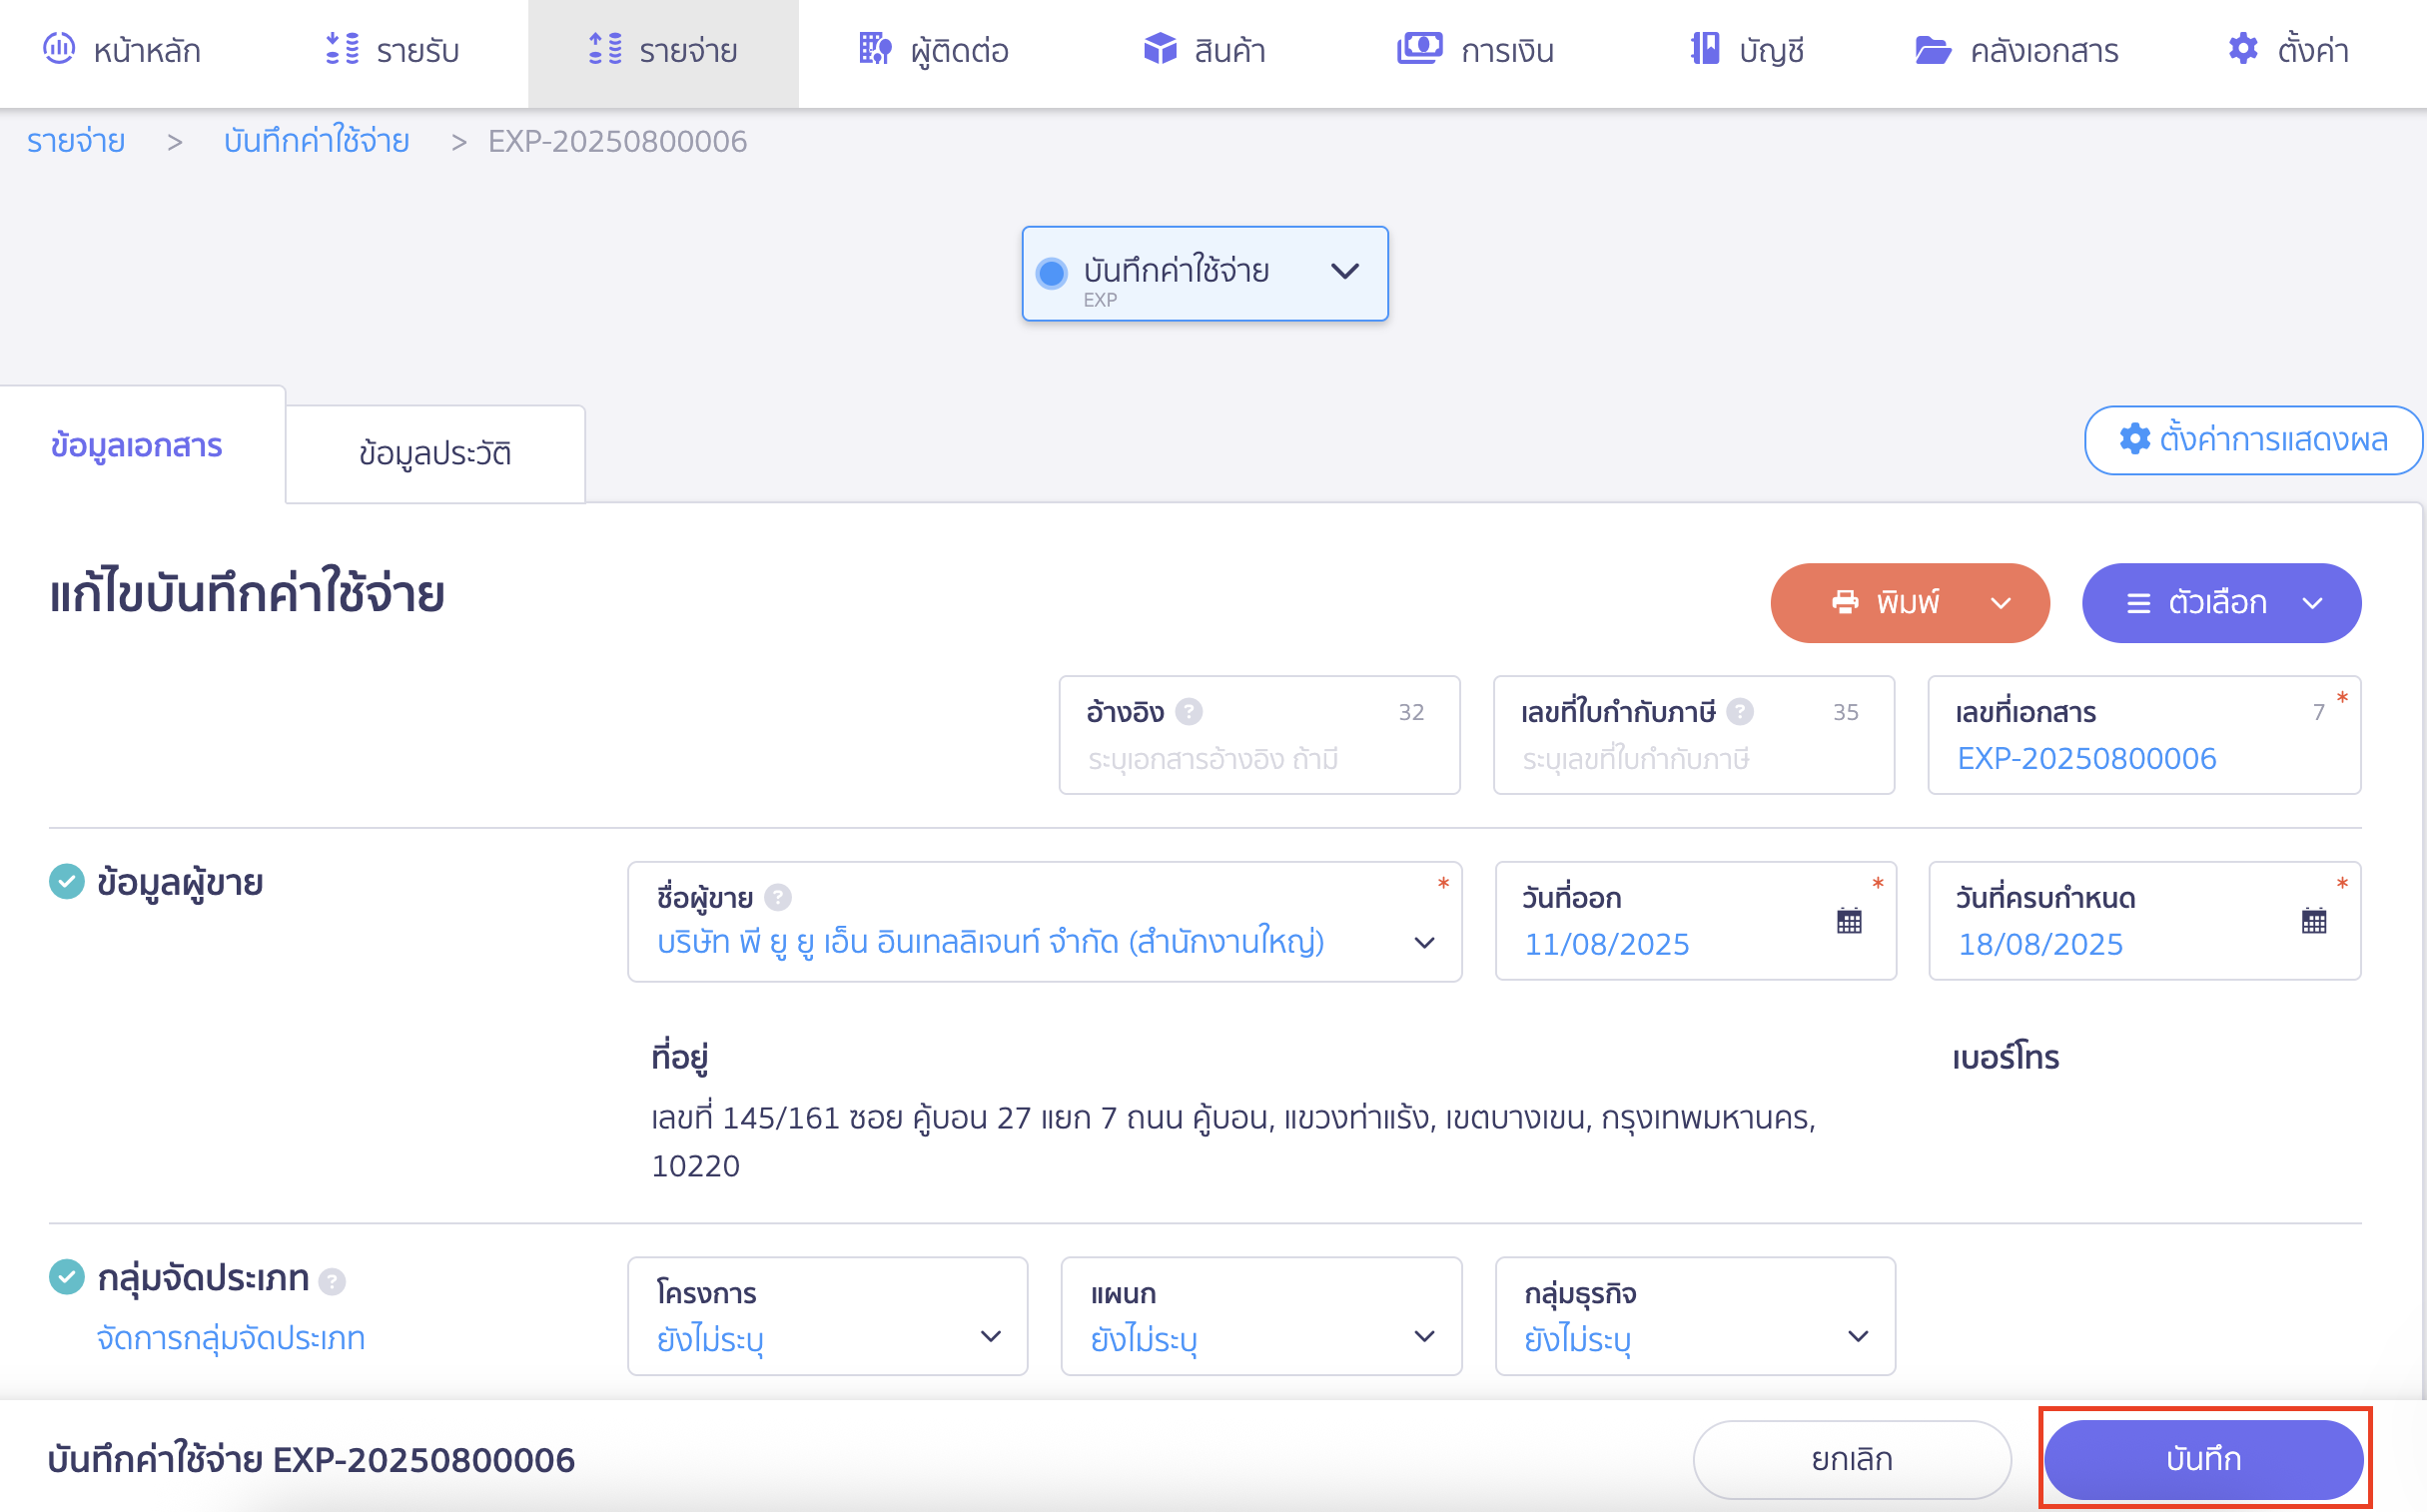
Task: Open the การเงิน finance menu
Action: 1475,50
